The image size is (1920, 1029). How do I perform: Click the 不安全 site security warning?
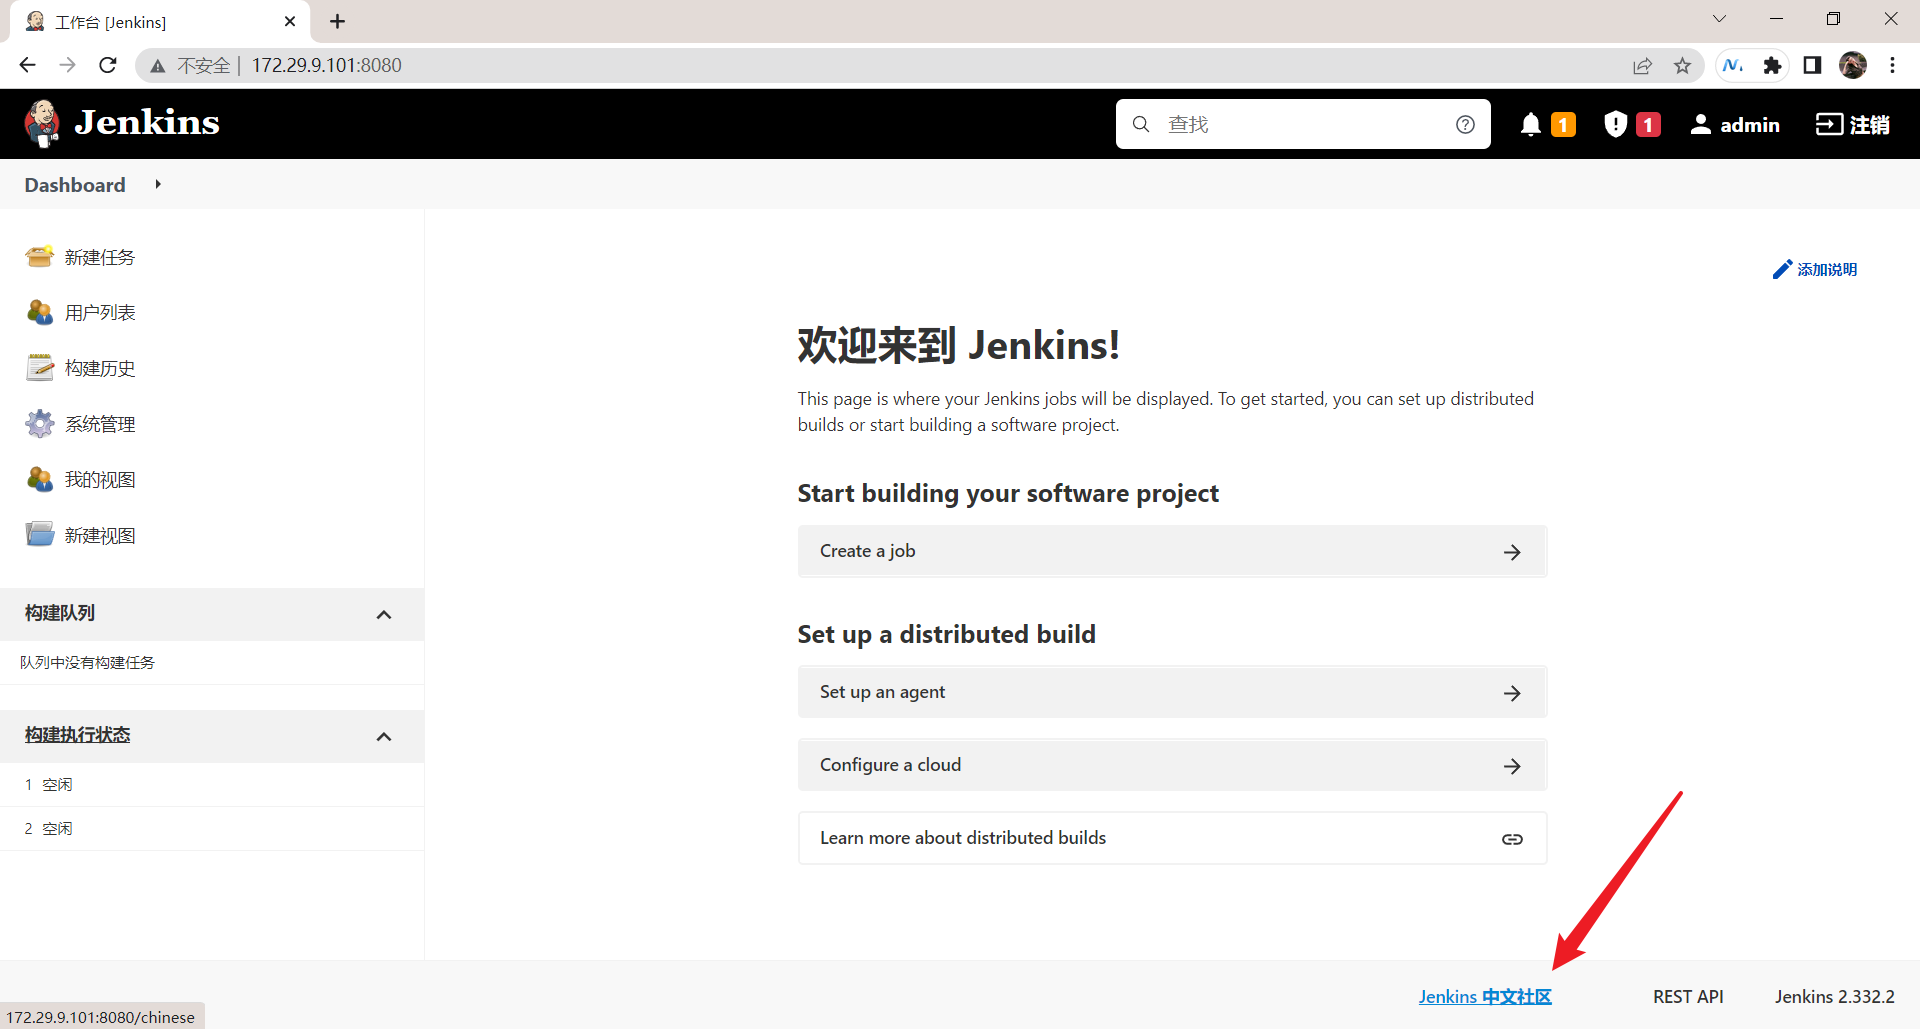pos(190,65)
